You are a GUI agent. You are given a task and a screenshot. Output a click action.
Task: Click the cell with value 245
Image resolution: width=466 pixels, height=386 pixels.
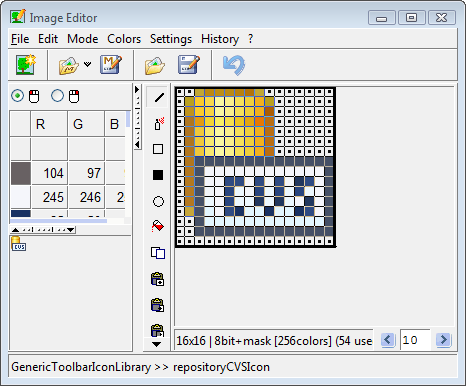coord(49,197)
